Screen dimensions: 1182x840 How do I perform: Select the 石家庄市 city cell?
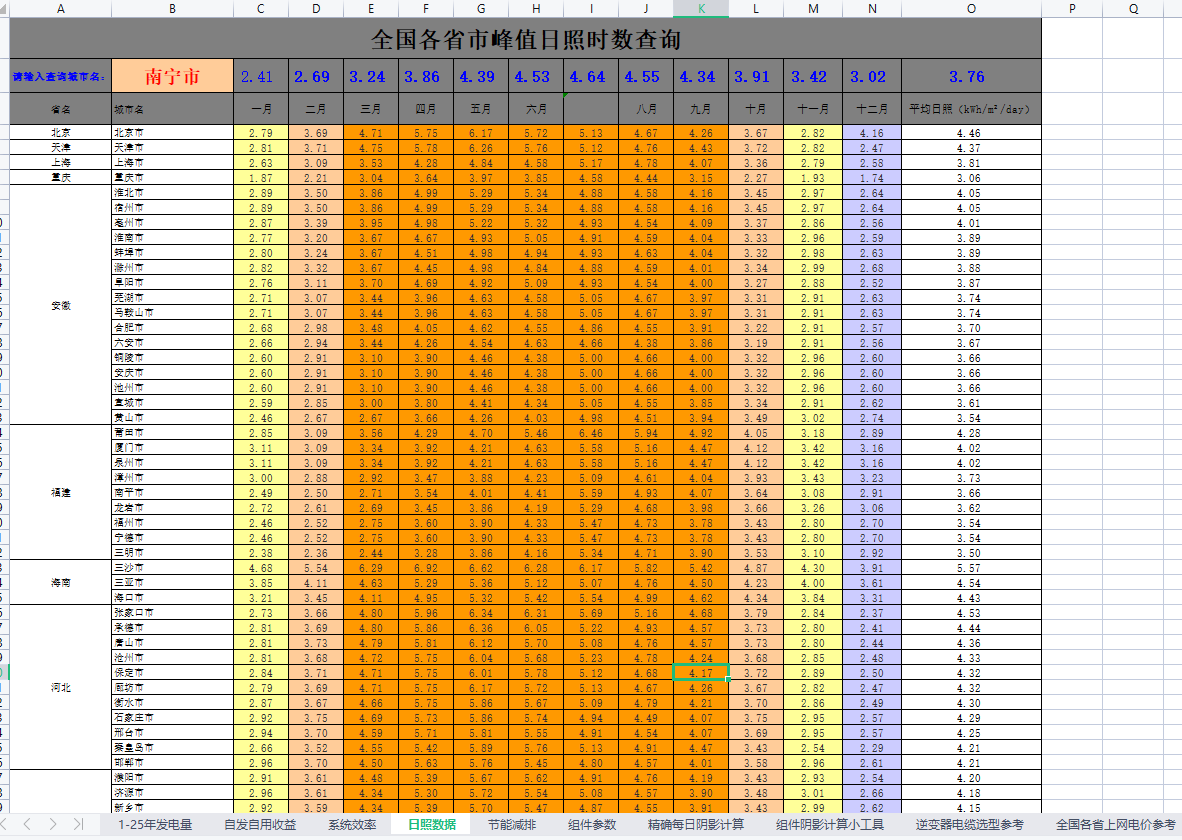coord(173,718)
